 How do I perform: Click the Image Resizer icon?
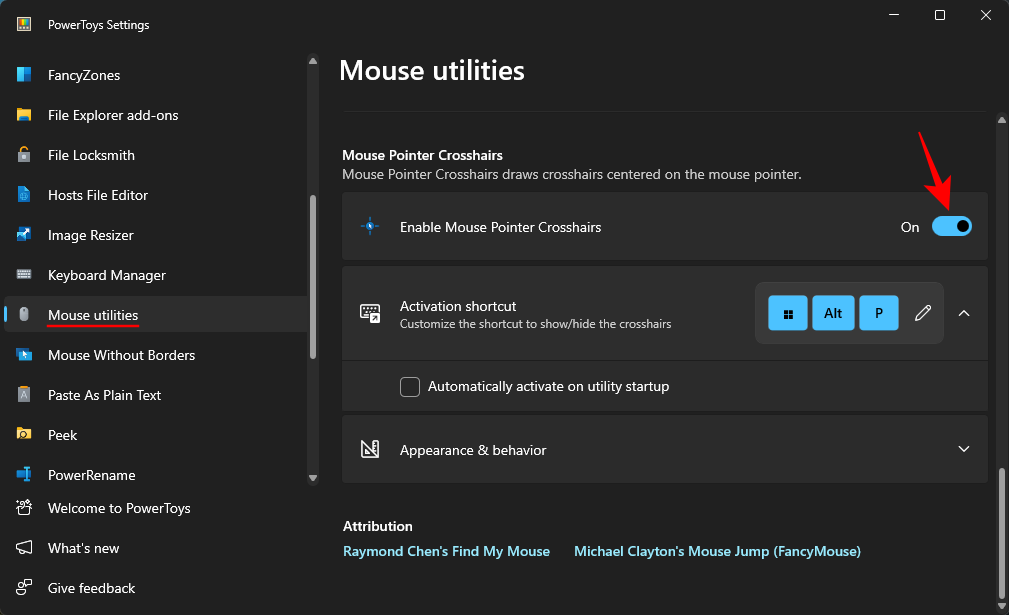[x=24, y=234]
